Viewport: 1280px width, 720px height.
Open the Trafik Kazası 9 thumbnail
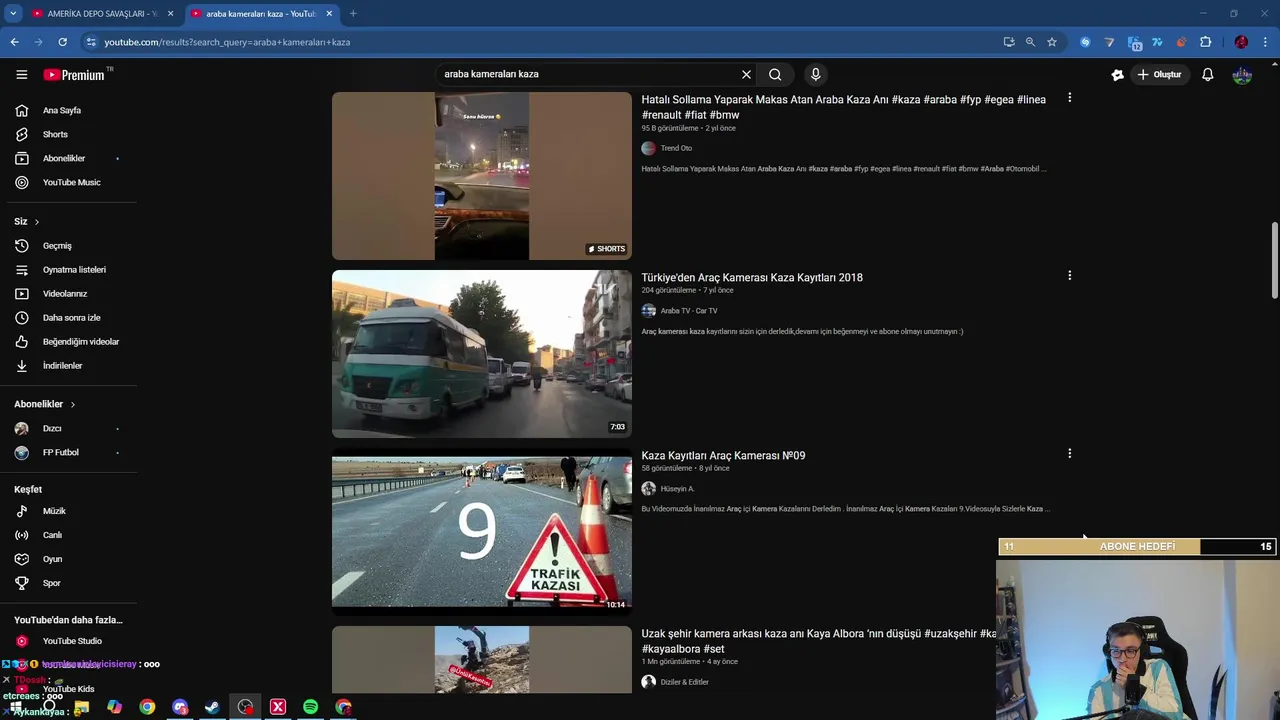click(x=481, y=532)
